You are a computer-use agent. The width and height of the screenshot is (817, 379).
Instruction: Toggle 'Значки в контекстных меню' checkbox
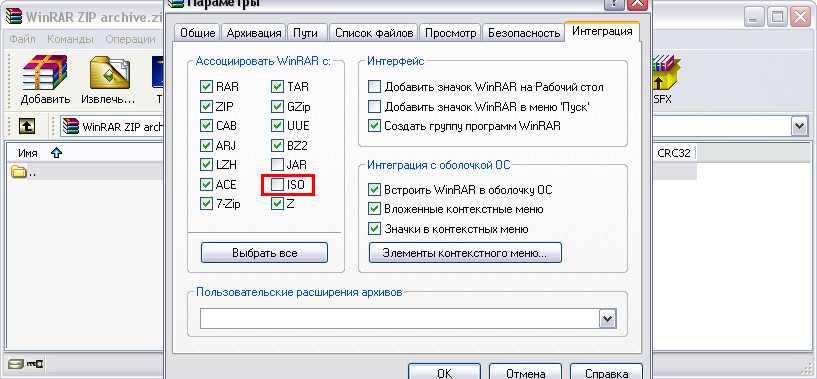coord(374,228)
